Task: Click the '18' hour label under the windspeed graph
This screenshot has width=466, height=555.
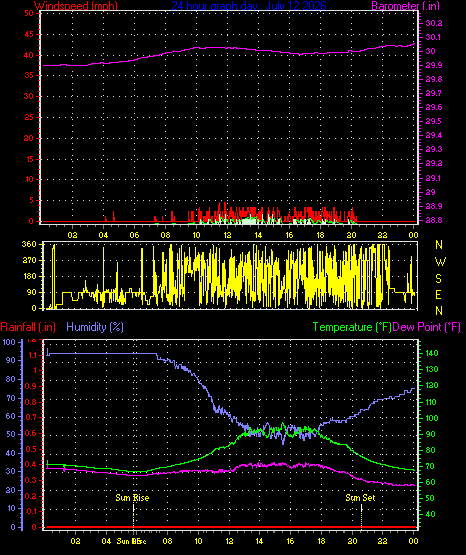Action: (x=320, y=235)
